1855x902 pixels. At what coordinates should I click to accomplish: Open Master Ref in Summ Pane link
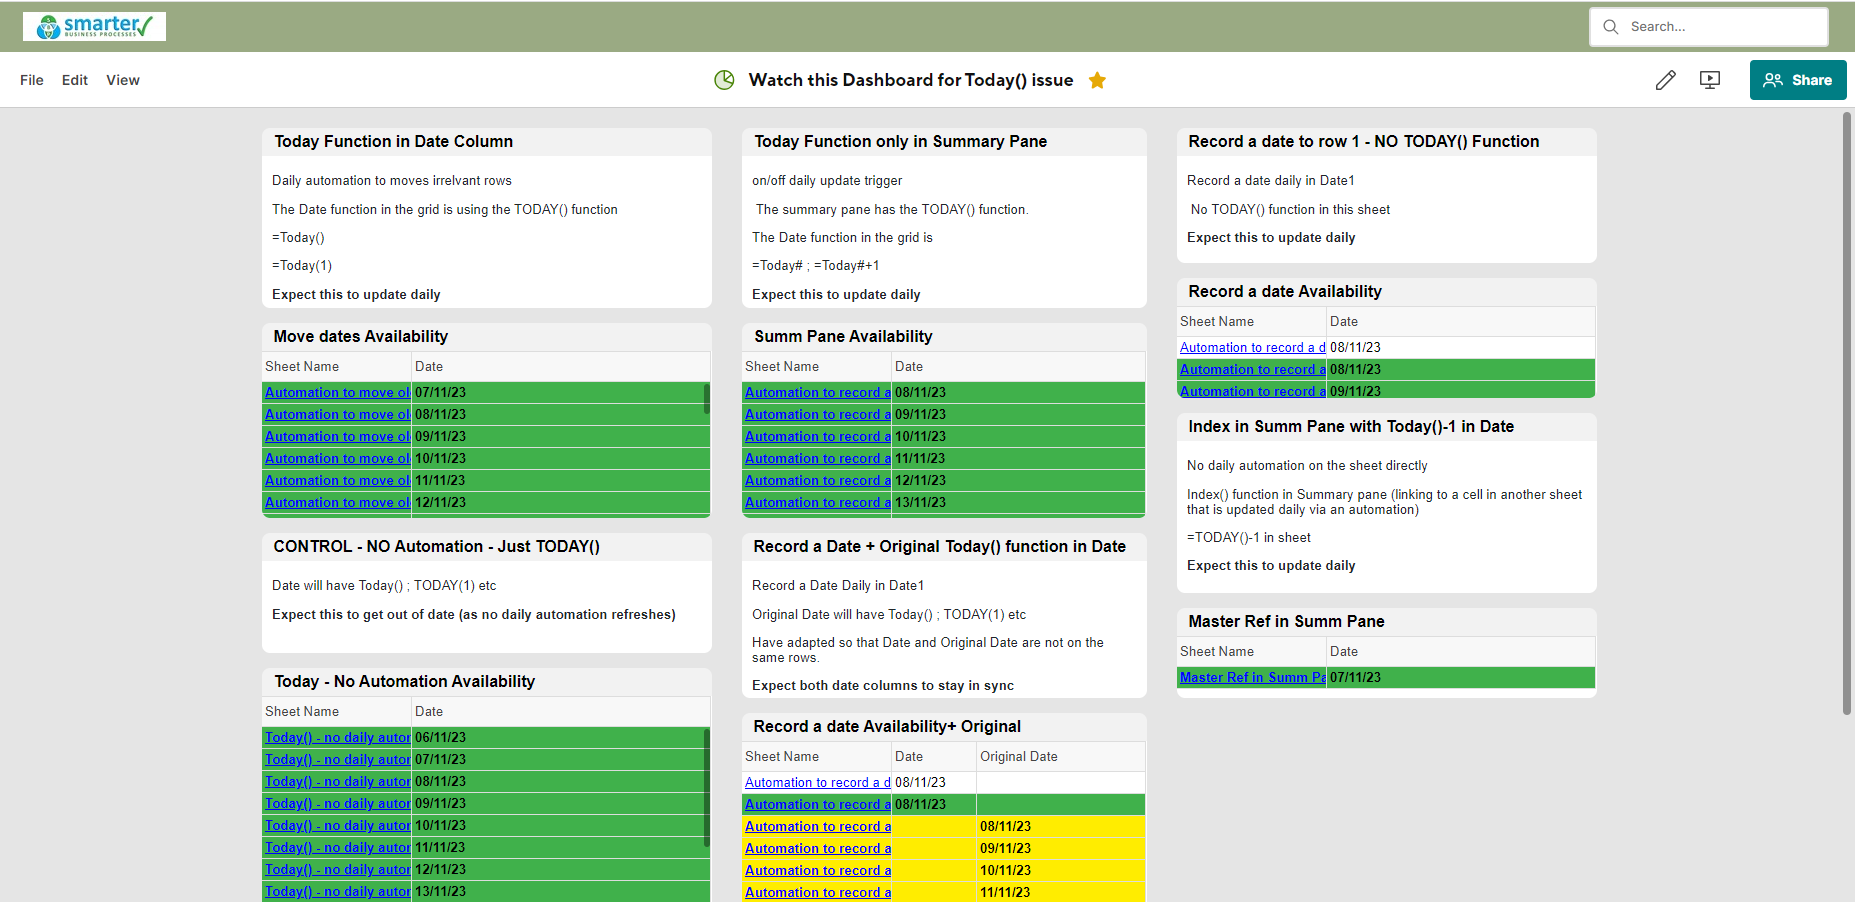(1252, 678)
